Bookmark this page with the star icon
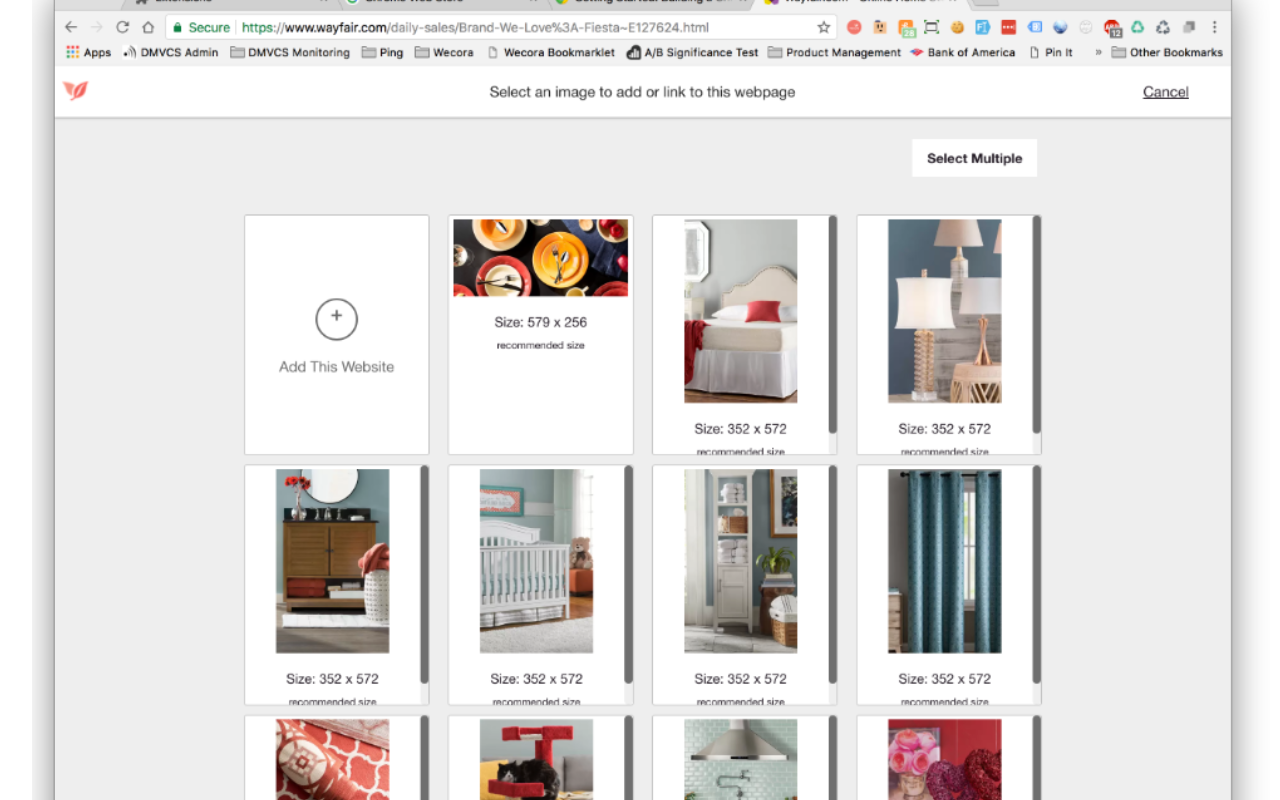 [823, 27]
